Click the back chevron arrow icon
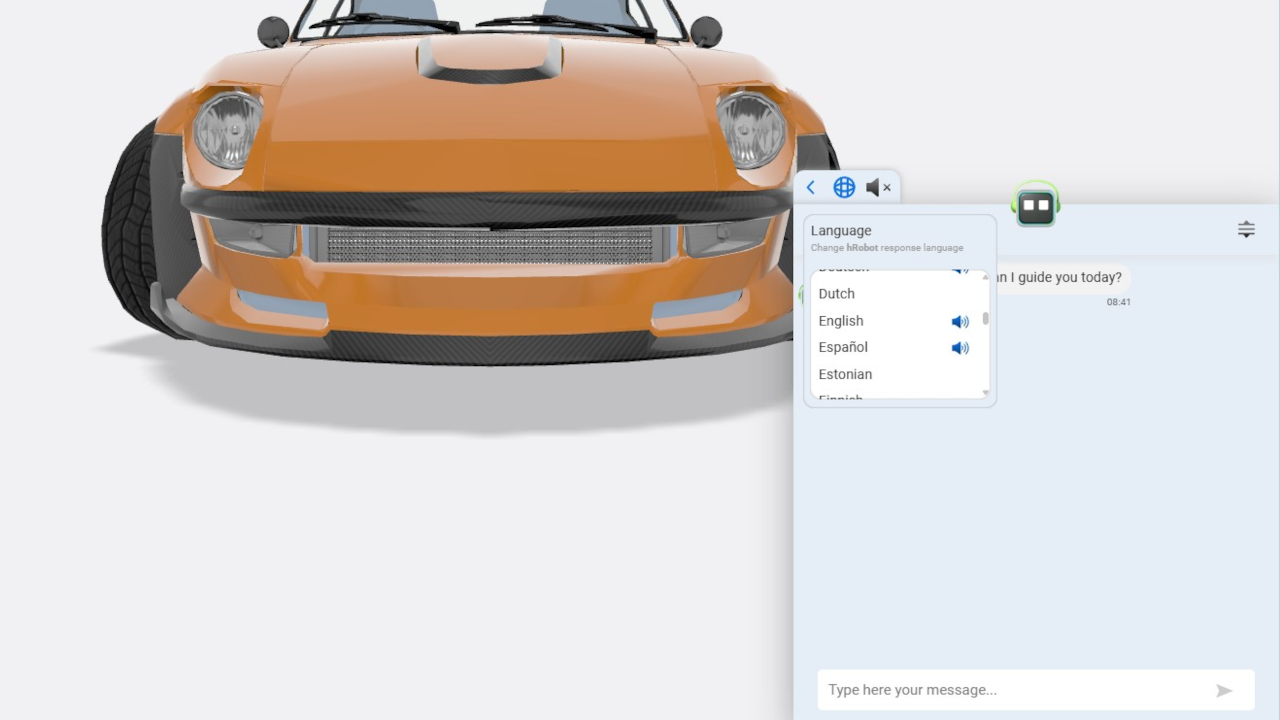 (811, 187)
